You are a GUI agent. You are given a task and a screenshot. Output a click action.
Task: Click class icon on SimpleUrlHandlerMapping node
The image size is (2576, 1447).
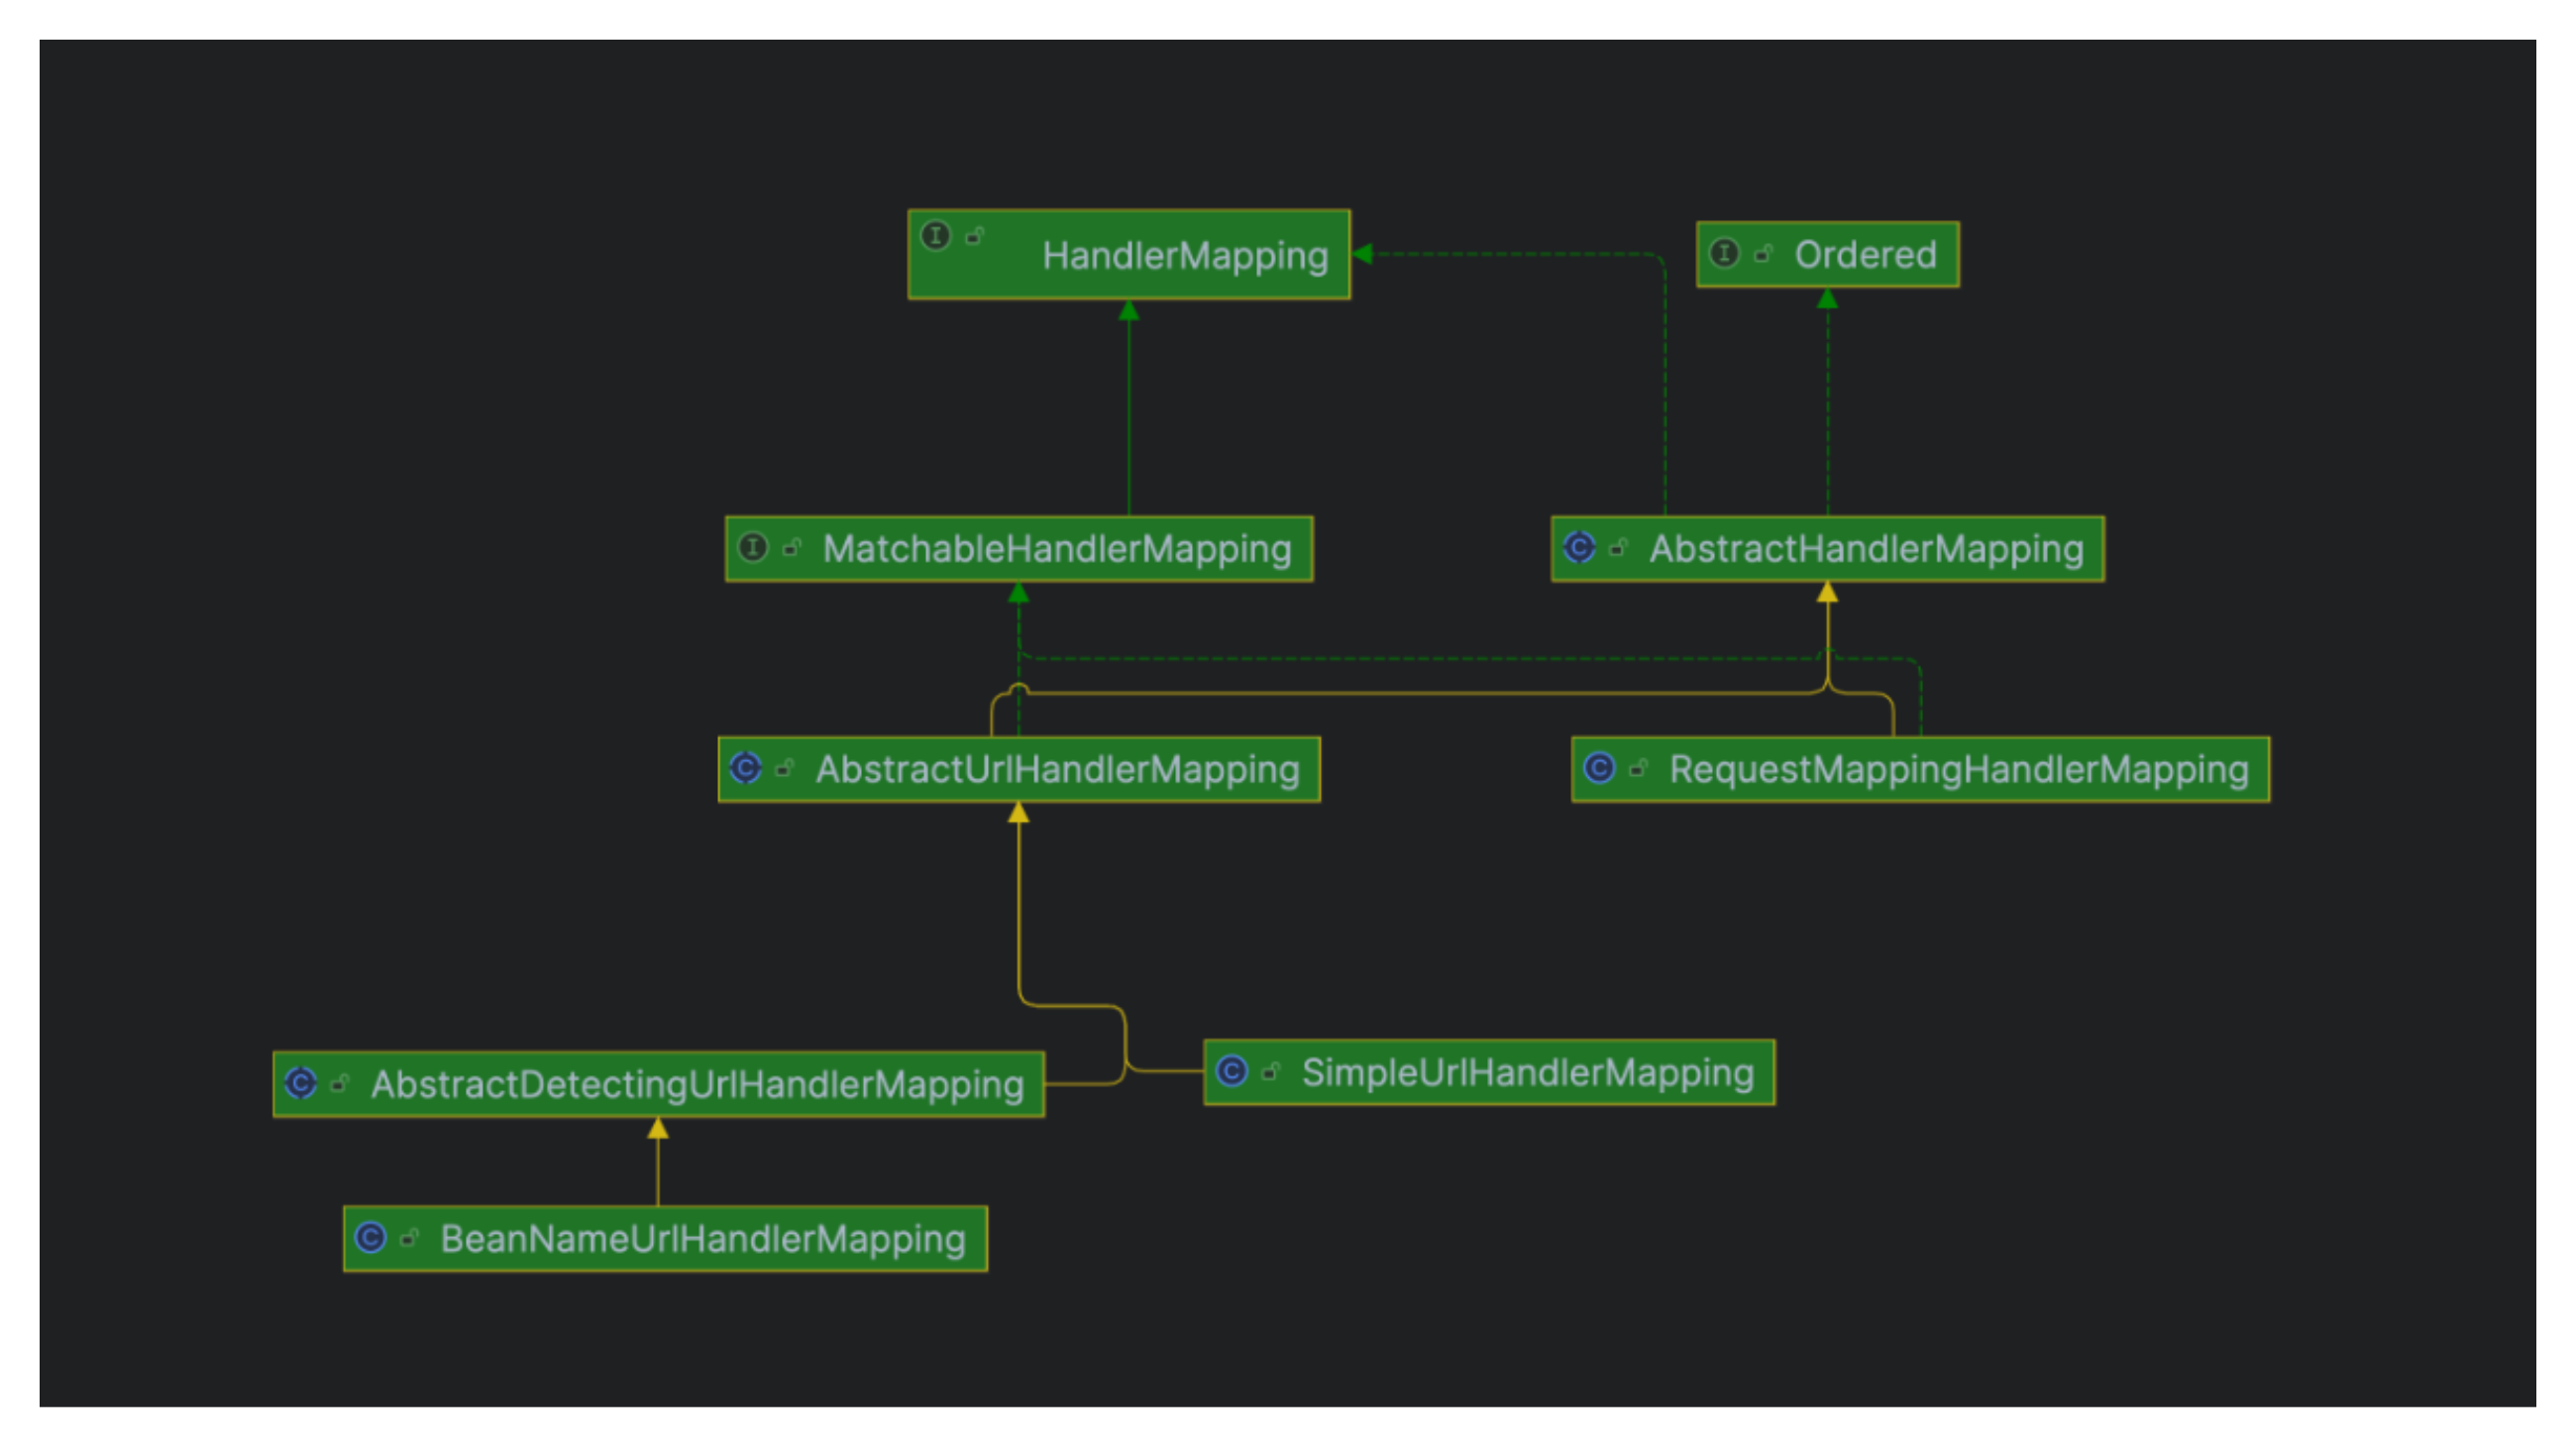(x=1231, y=1071)
